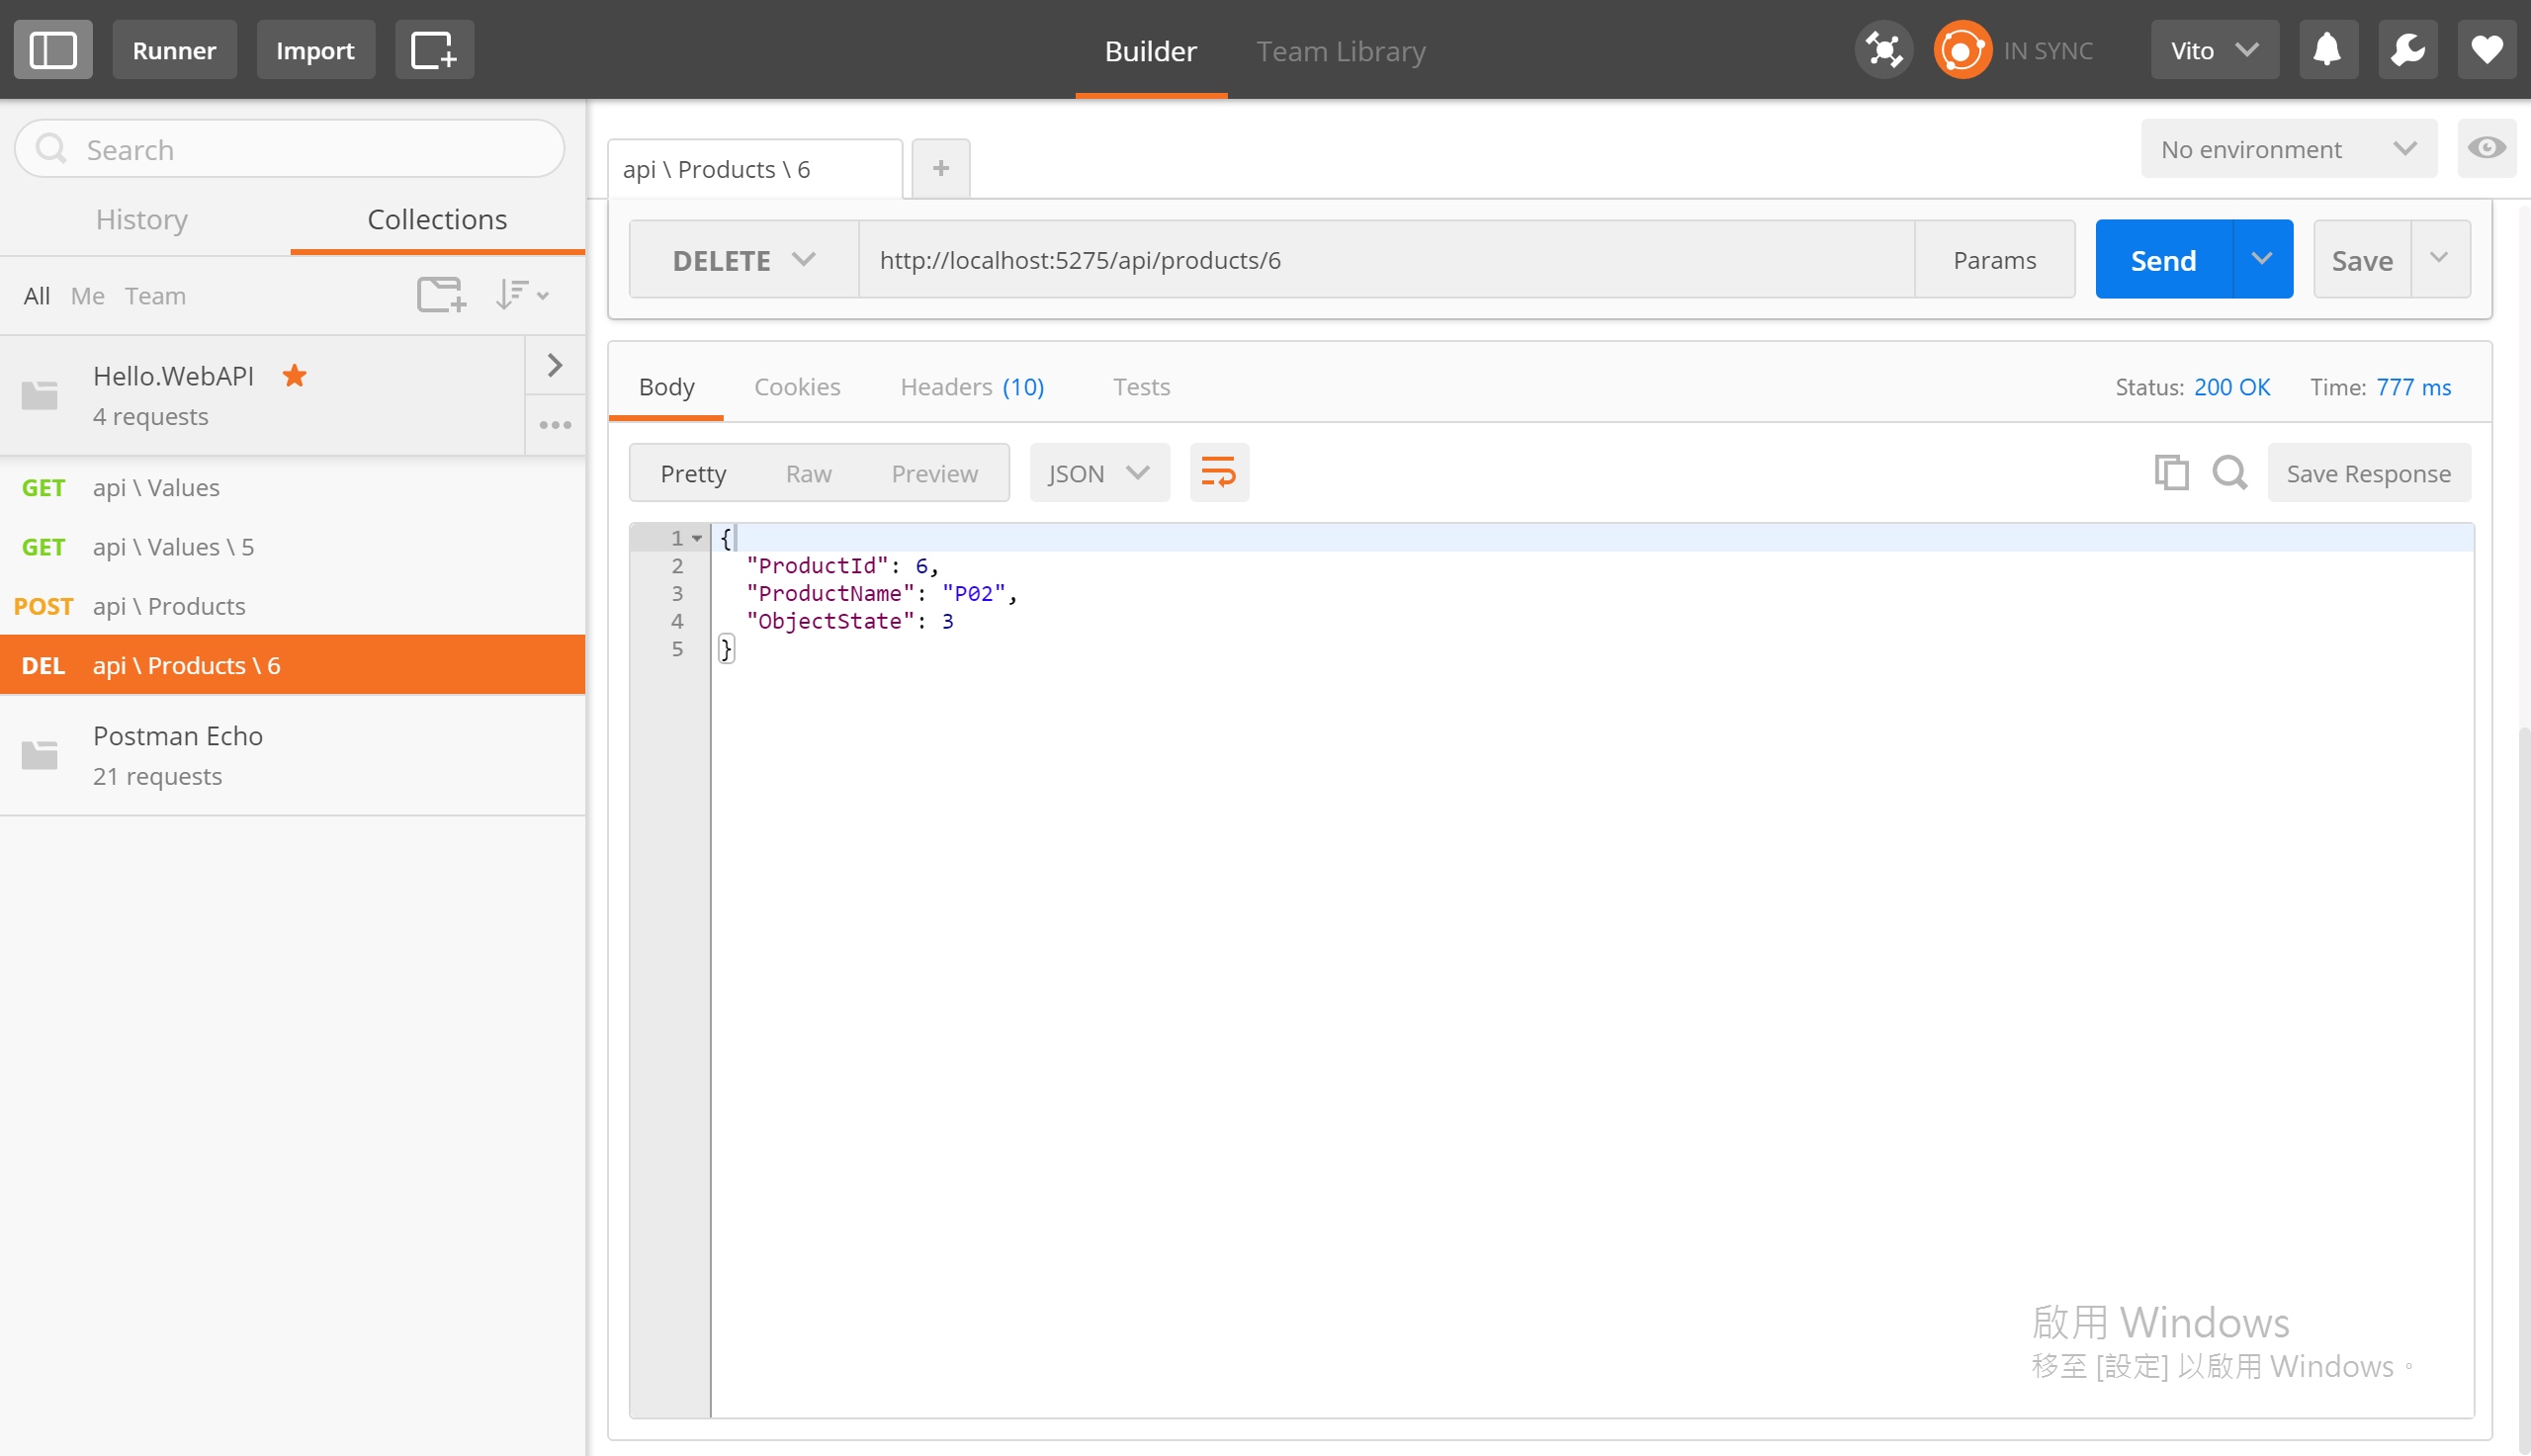Click the orange sync status icon
The image size is (2531, 1456).
coord(1962,50)
